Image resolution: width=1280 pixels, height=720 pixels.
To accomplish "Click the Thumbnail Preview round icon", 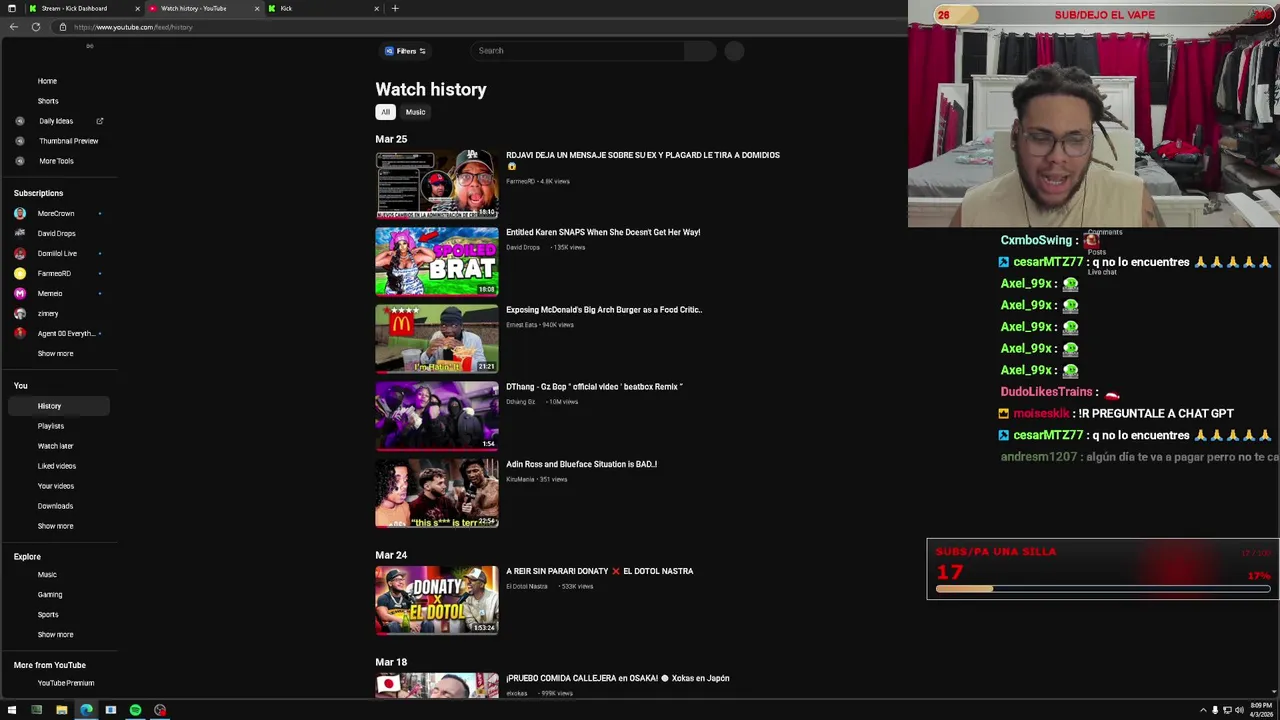I will point(20,141).
